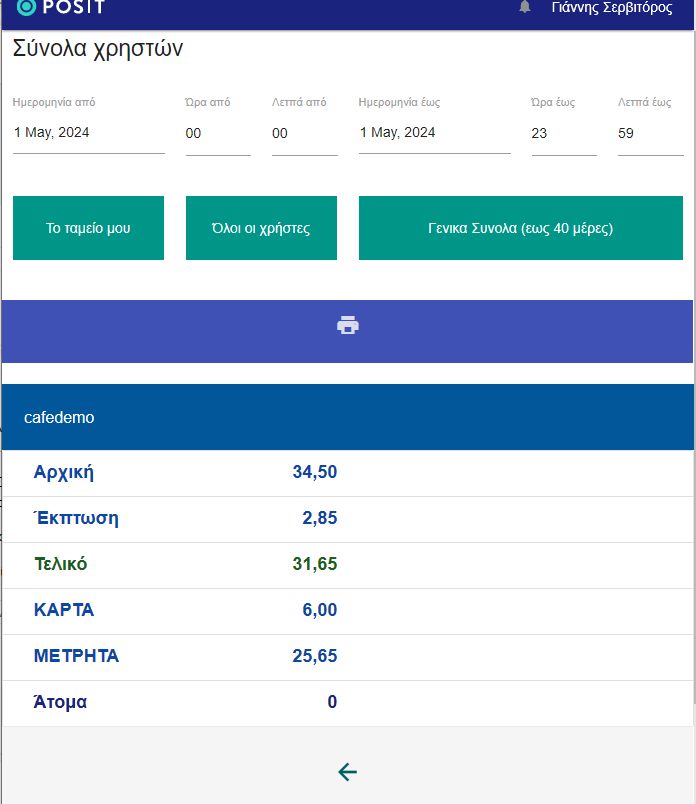The width and height of the screenshot is (696, 804).
Task: Open the Ώρα έως hour dropdown
Action: [564, 134]
